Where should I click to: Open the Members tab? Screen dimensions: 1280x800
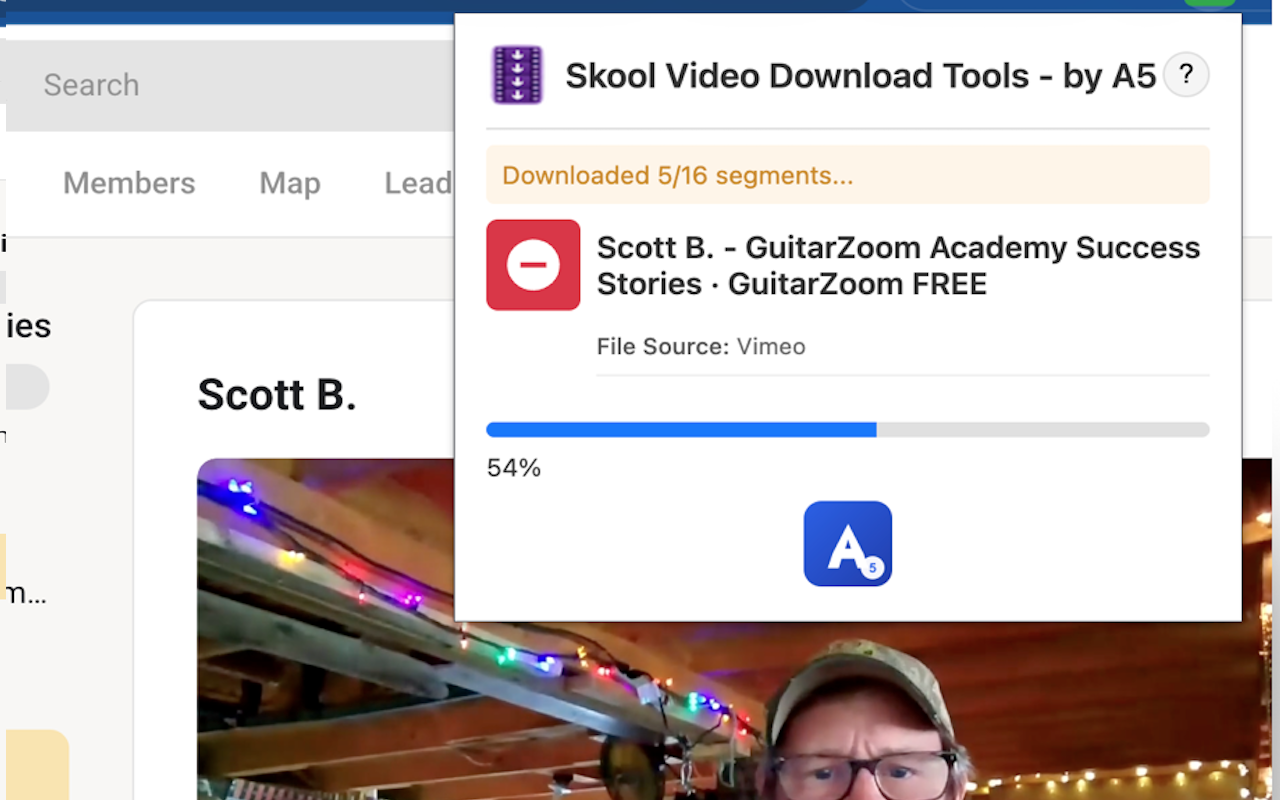coord(129,183)
